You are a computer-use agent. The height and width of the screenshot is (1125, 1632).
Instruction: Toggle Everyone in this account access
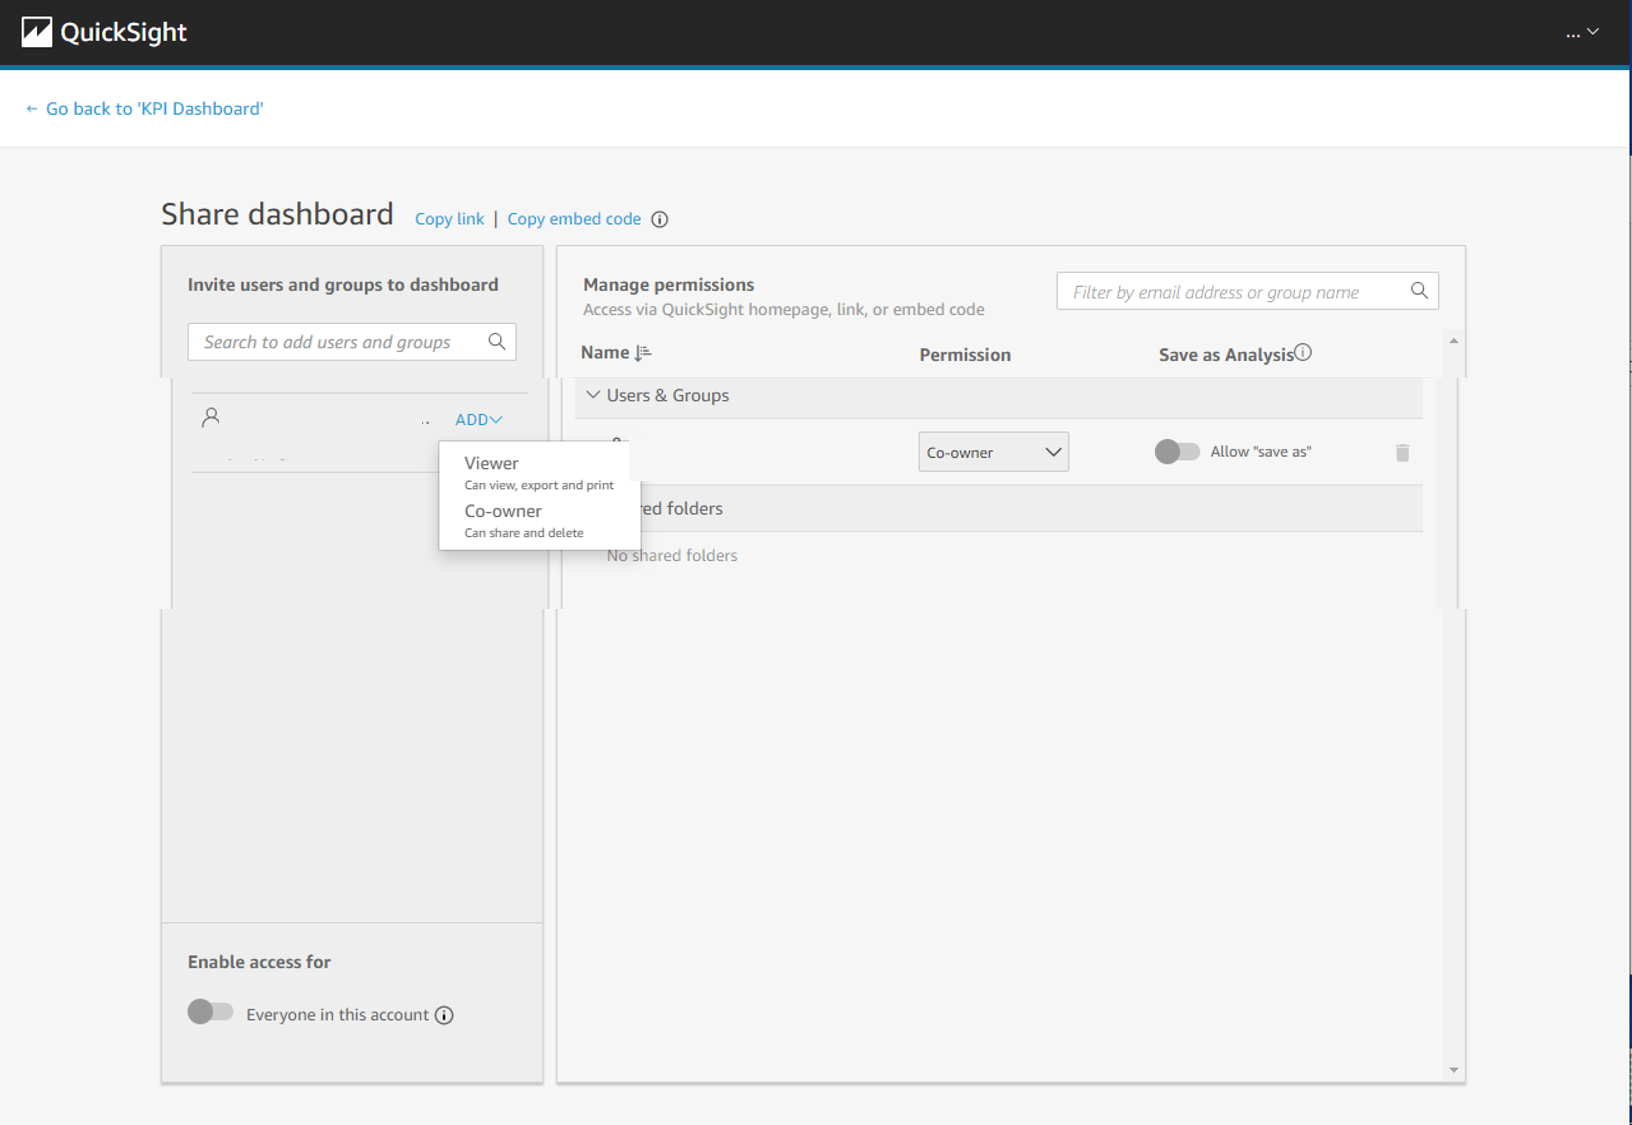click(x=210, y=1012)
